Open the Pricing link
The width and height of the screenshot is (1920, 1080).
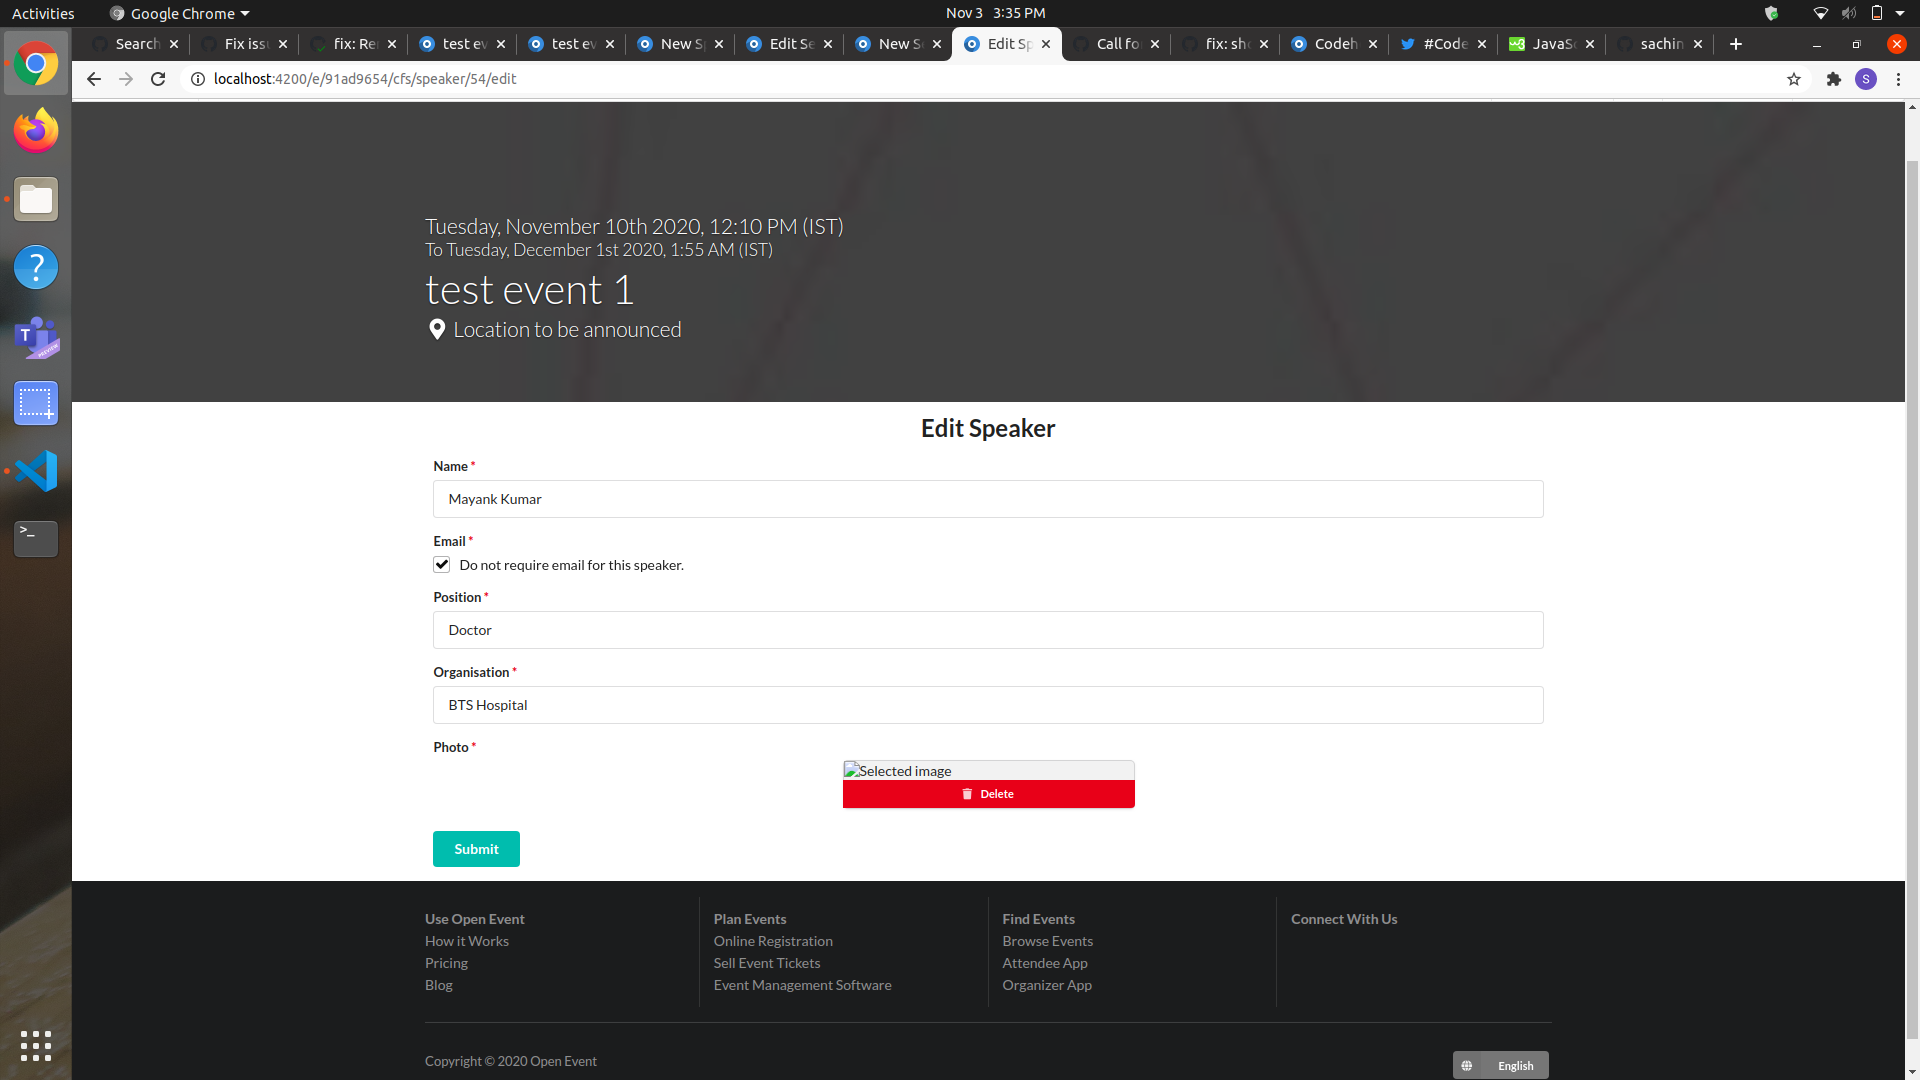[x=446, y=963]
